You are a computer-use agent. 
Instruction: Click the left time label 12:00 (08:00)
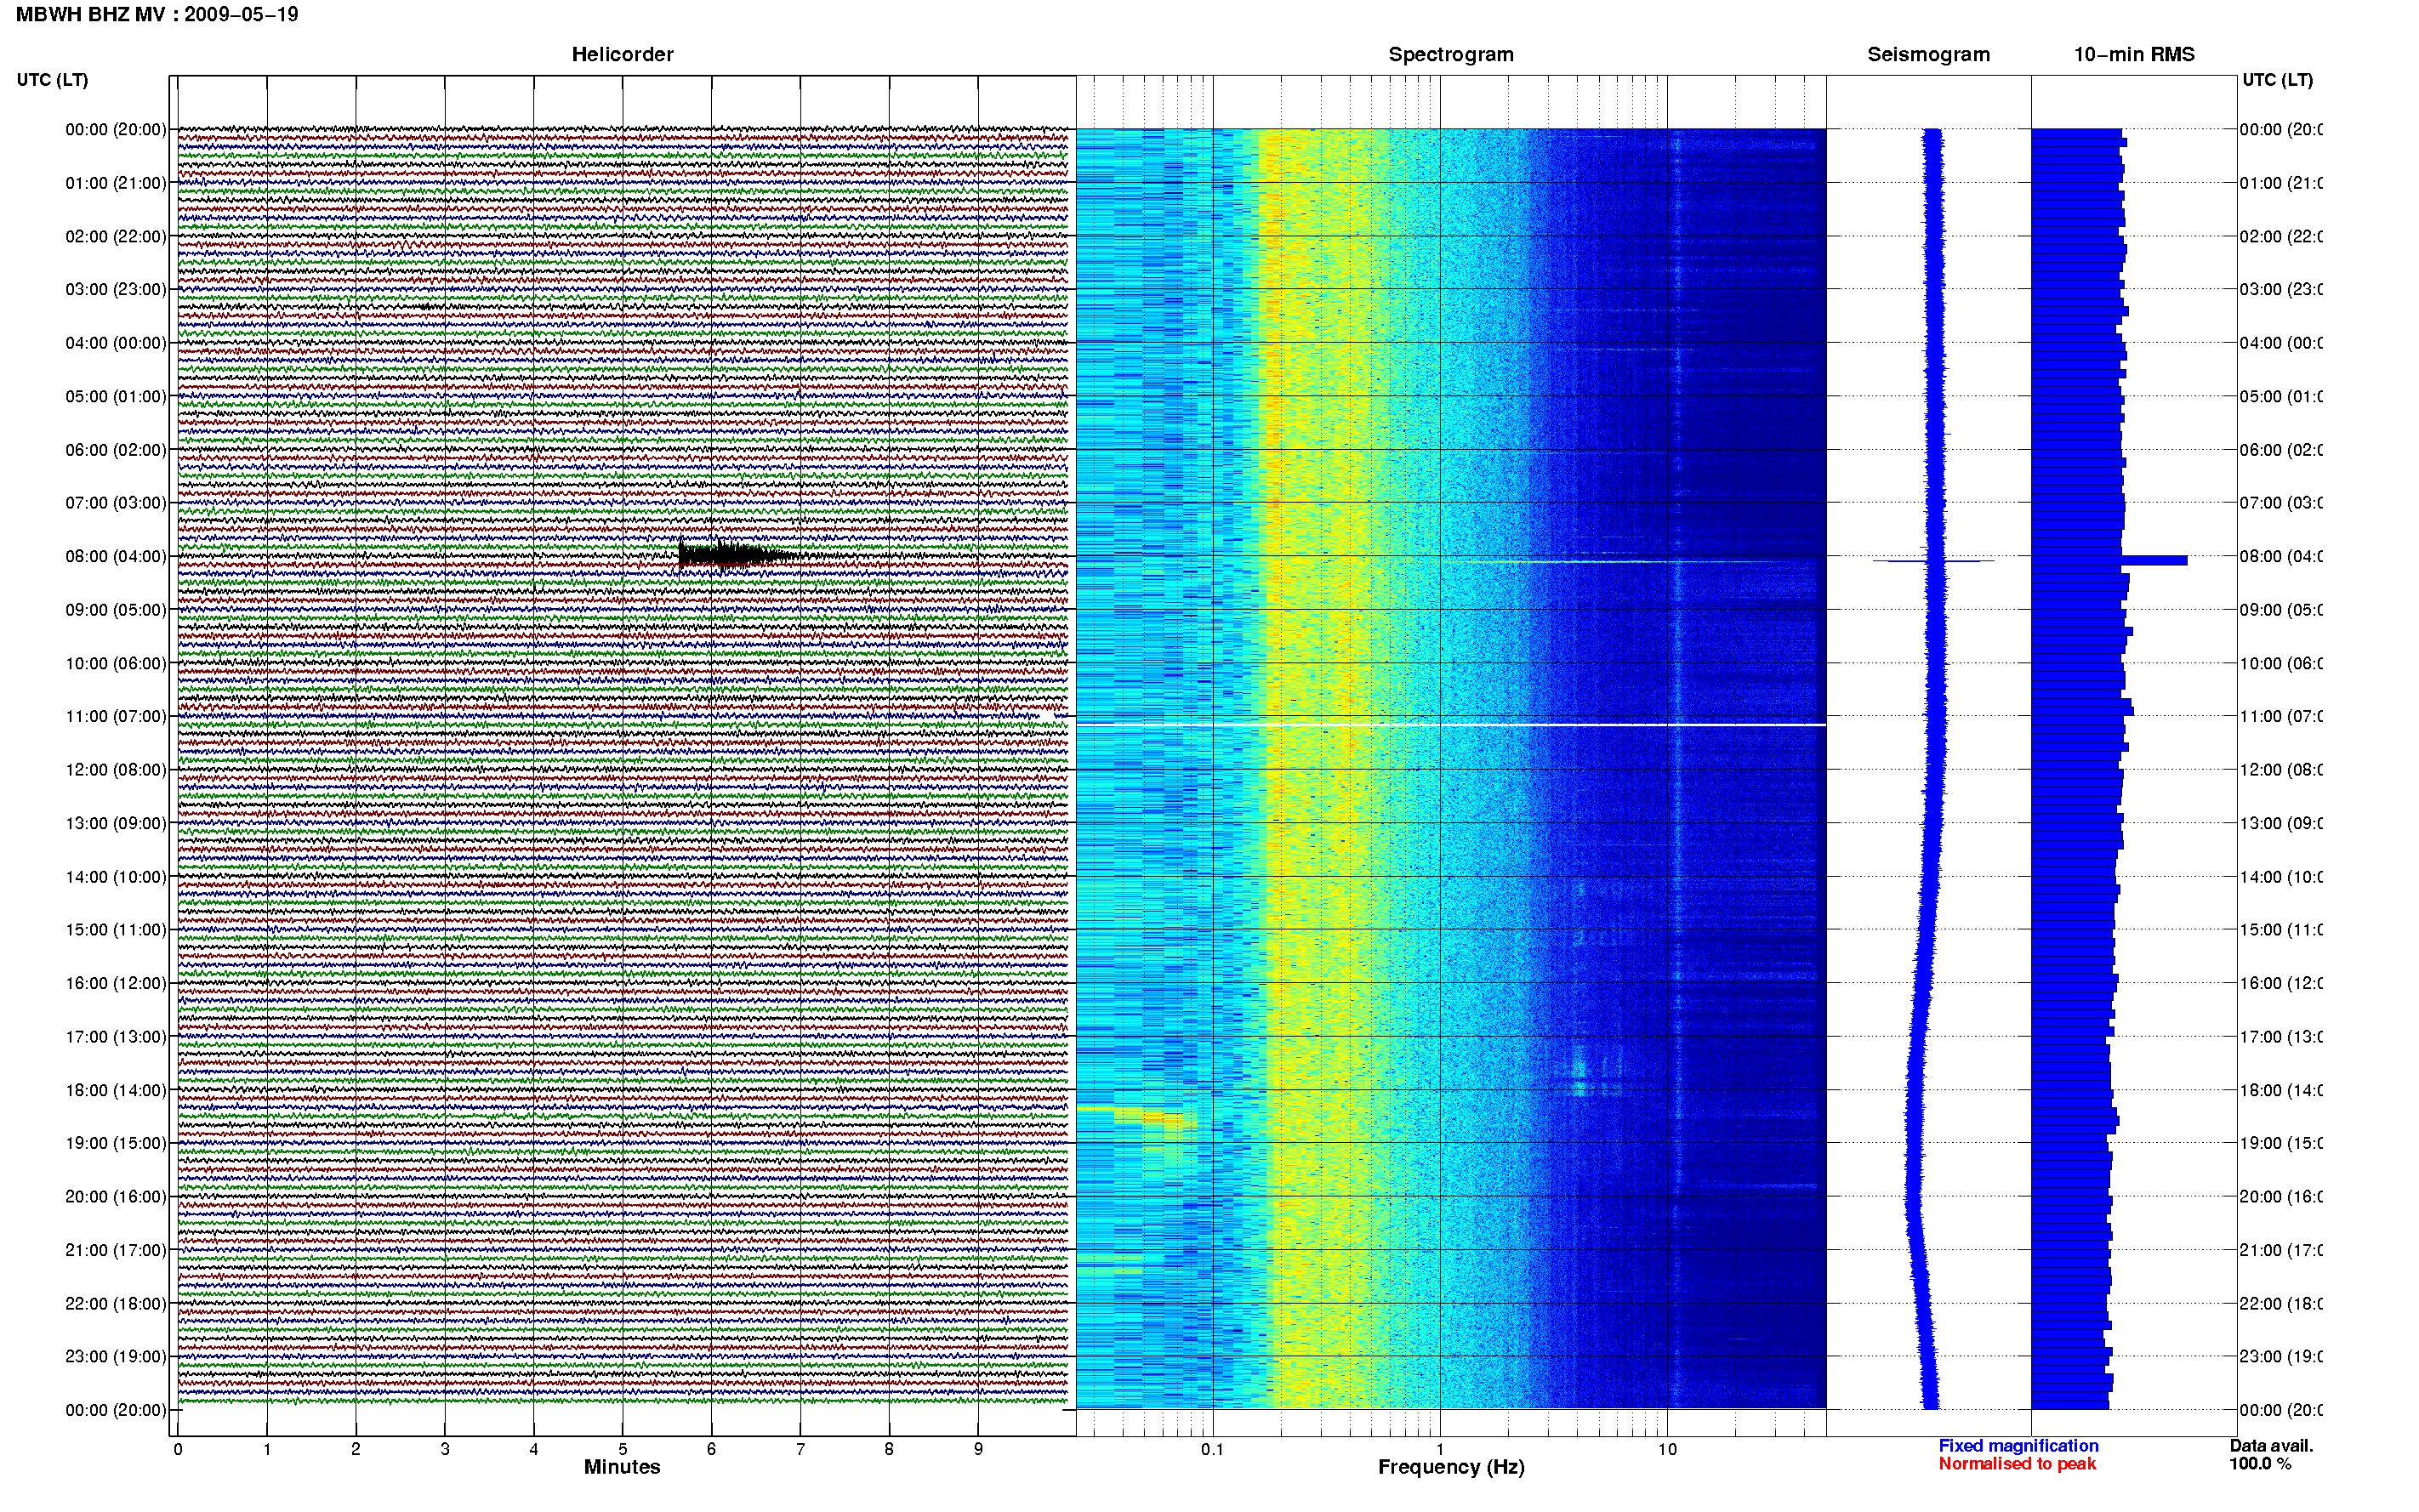pos(116,769)
